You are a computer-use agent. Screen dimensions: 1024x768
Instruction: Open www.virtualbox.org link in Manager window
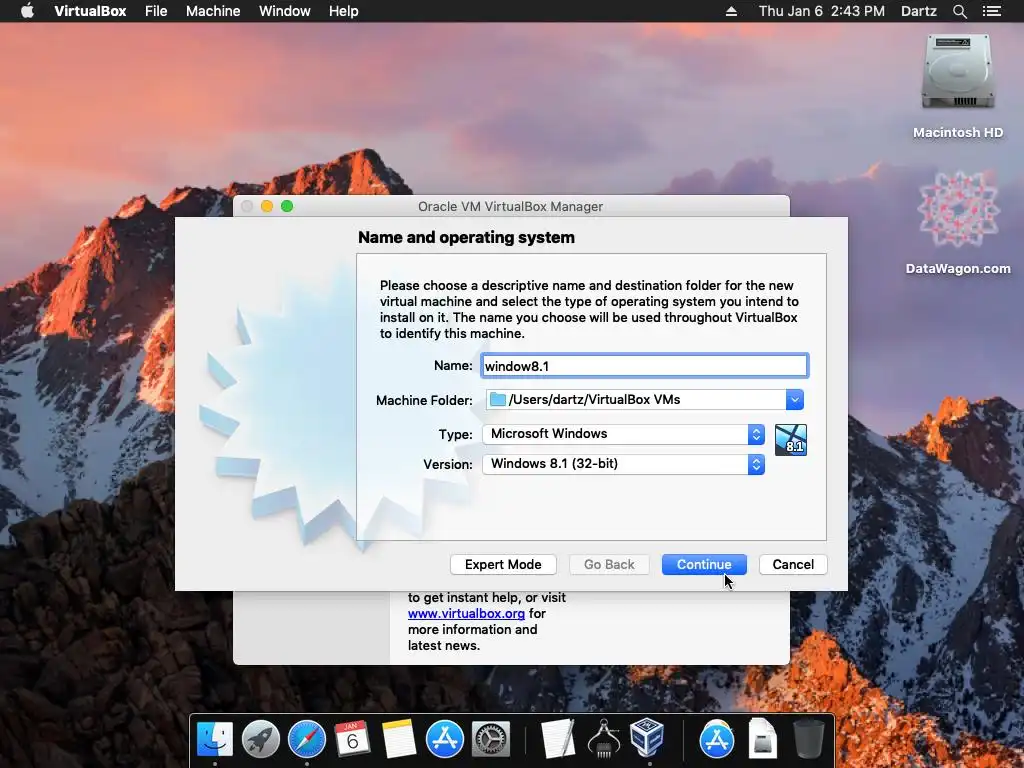coord(466,614)
